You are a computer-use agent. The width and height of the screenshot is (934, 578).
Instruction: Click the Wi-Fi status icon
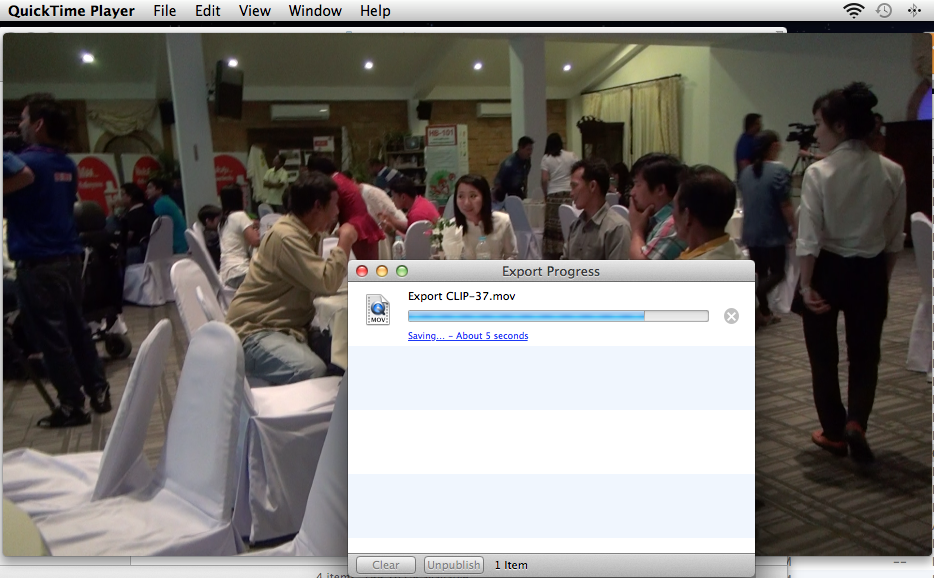pyautogui.click(x=854, y=10)
